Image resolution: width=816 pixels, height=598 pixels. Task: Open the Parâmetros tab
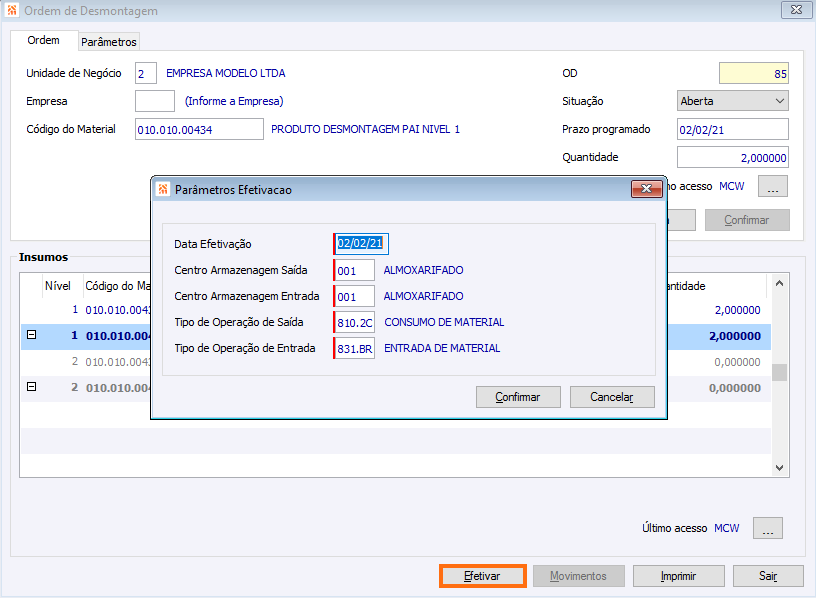tap(109, 42)
